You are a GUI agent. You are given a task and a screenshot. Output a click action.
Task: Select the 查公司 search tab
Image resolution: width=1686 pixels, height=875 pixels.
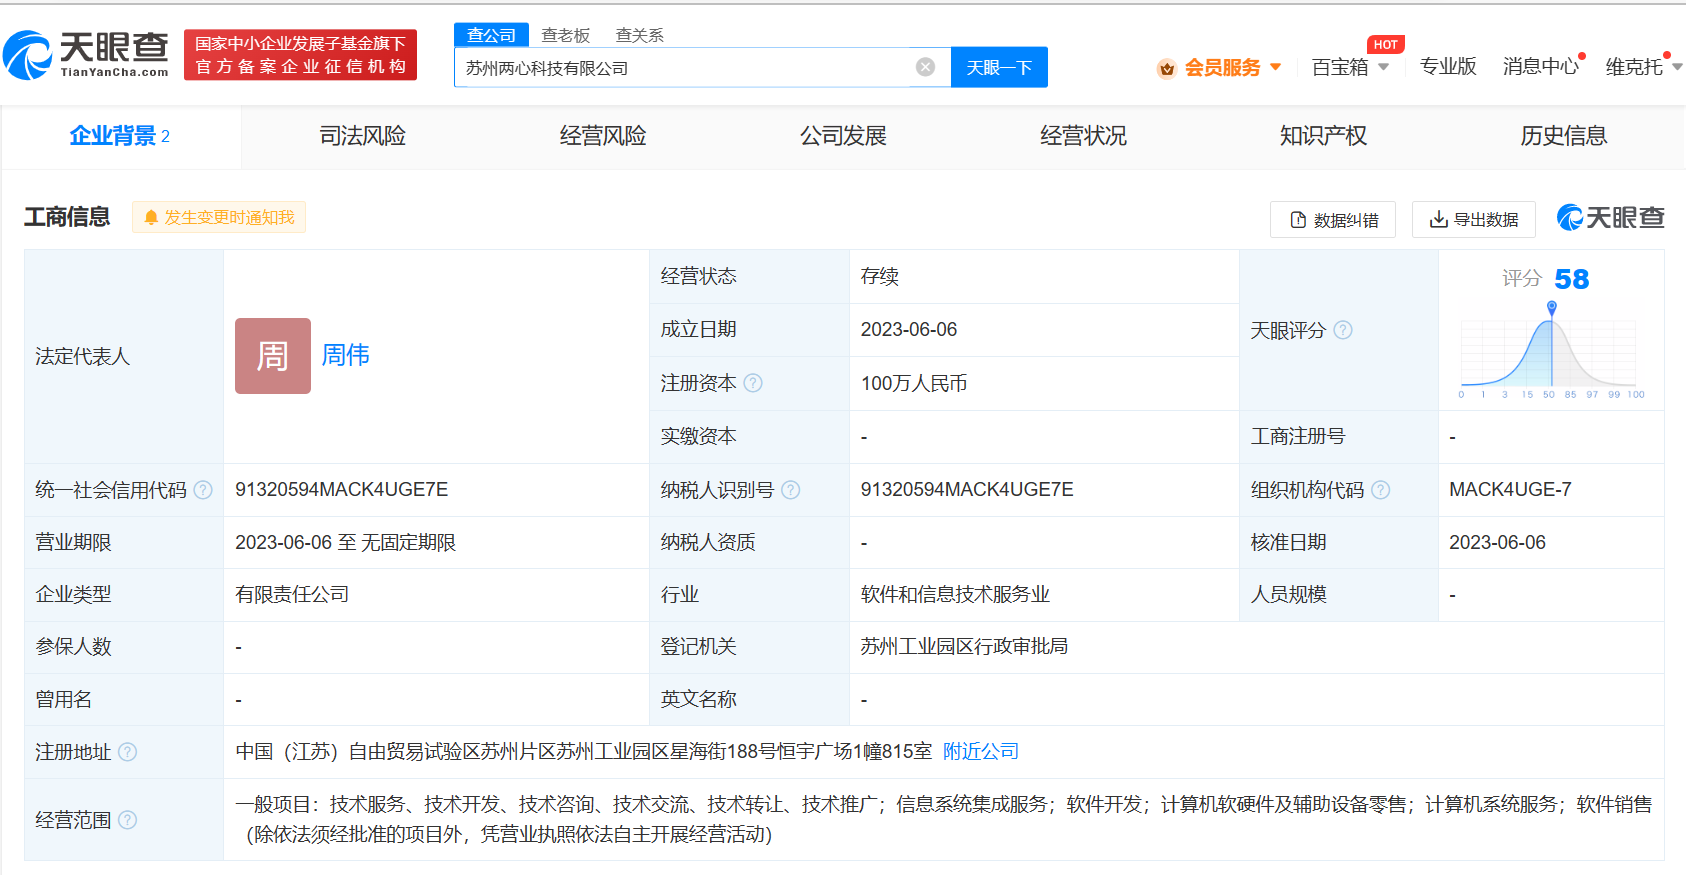tap(491, 35)
